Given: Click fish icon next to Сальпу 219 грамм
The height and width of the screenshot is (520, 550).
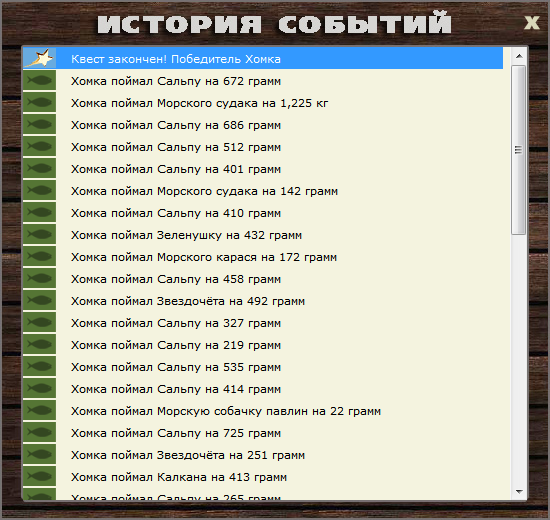Looking at the screenshot, I should coord(39,344).
